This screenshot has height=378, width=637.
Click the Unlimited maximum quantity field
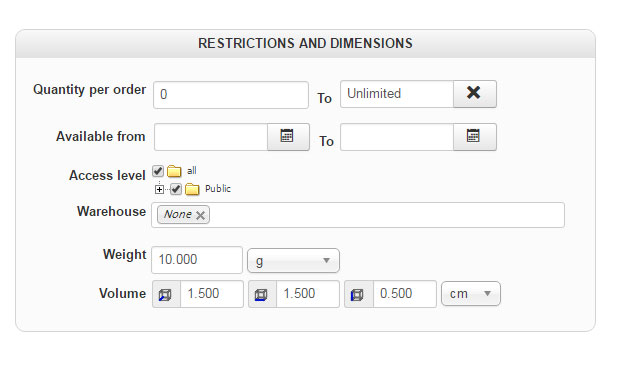(x=397, y=94)
